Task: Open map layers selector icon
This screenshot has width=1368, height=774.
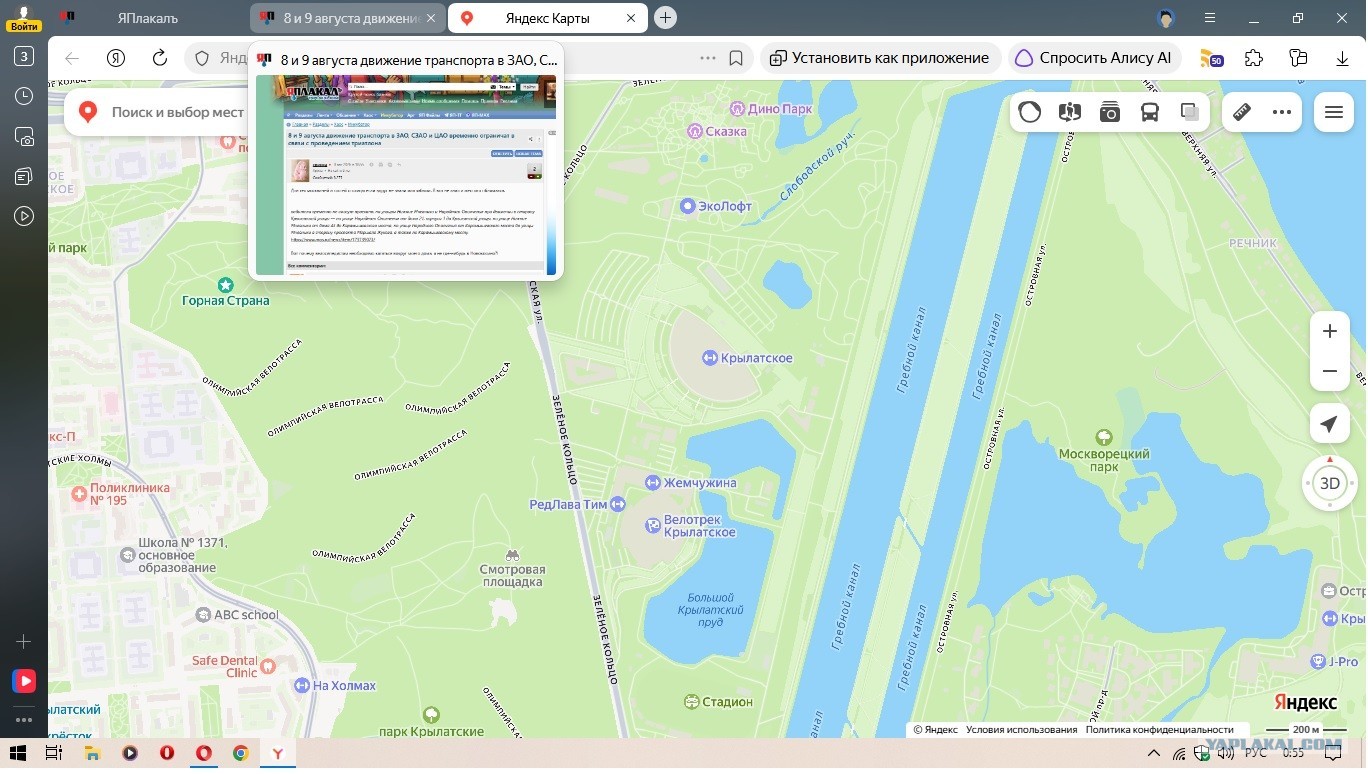Action: pyautogui.click(x=1190, y=112)
